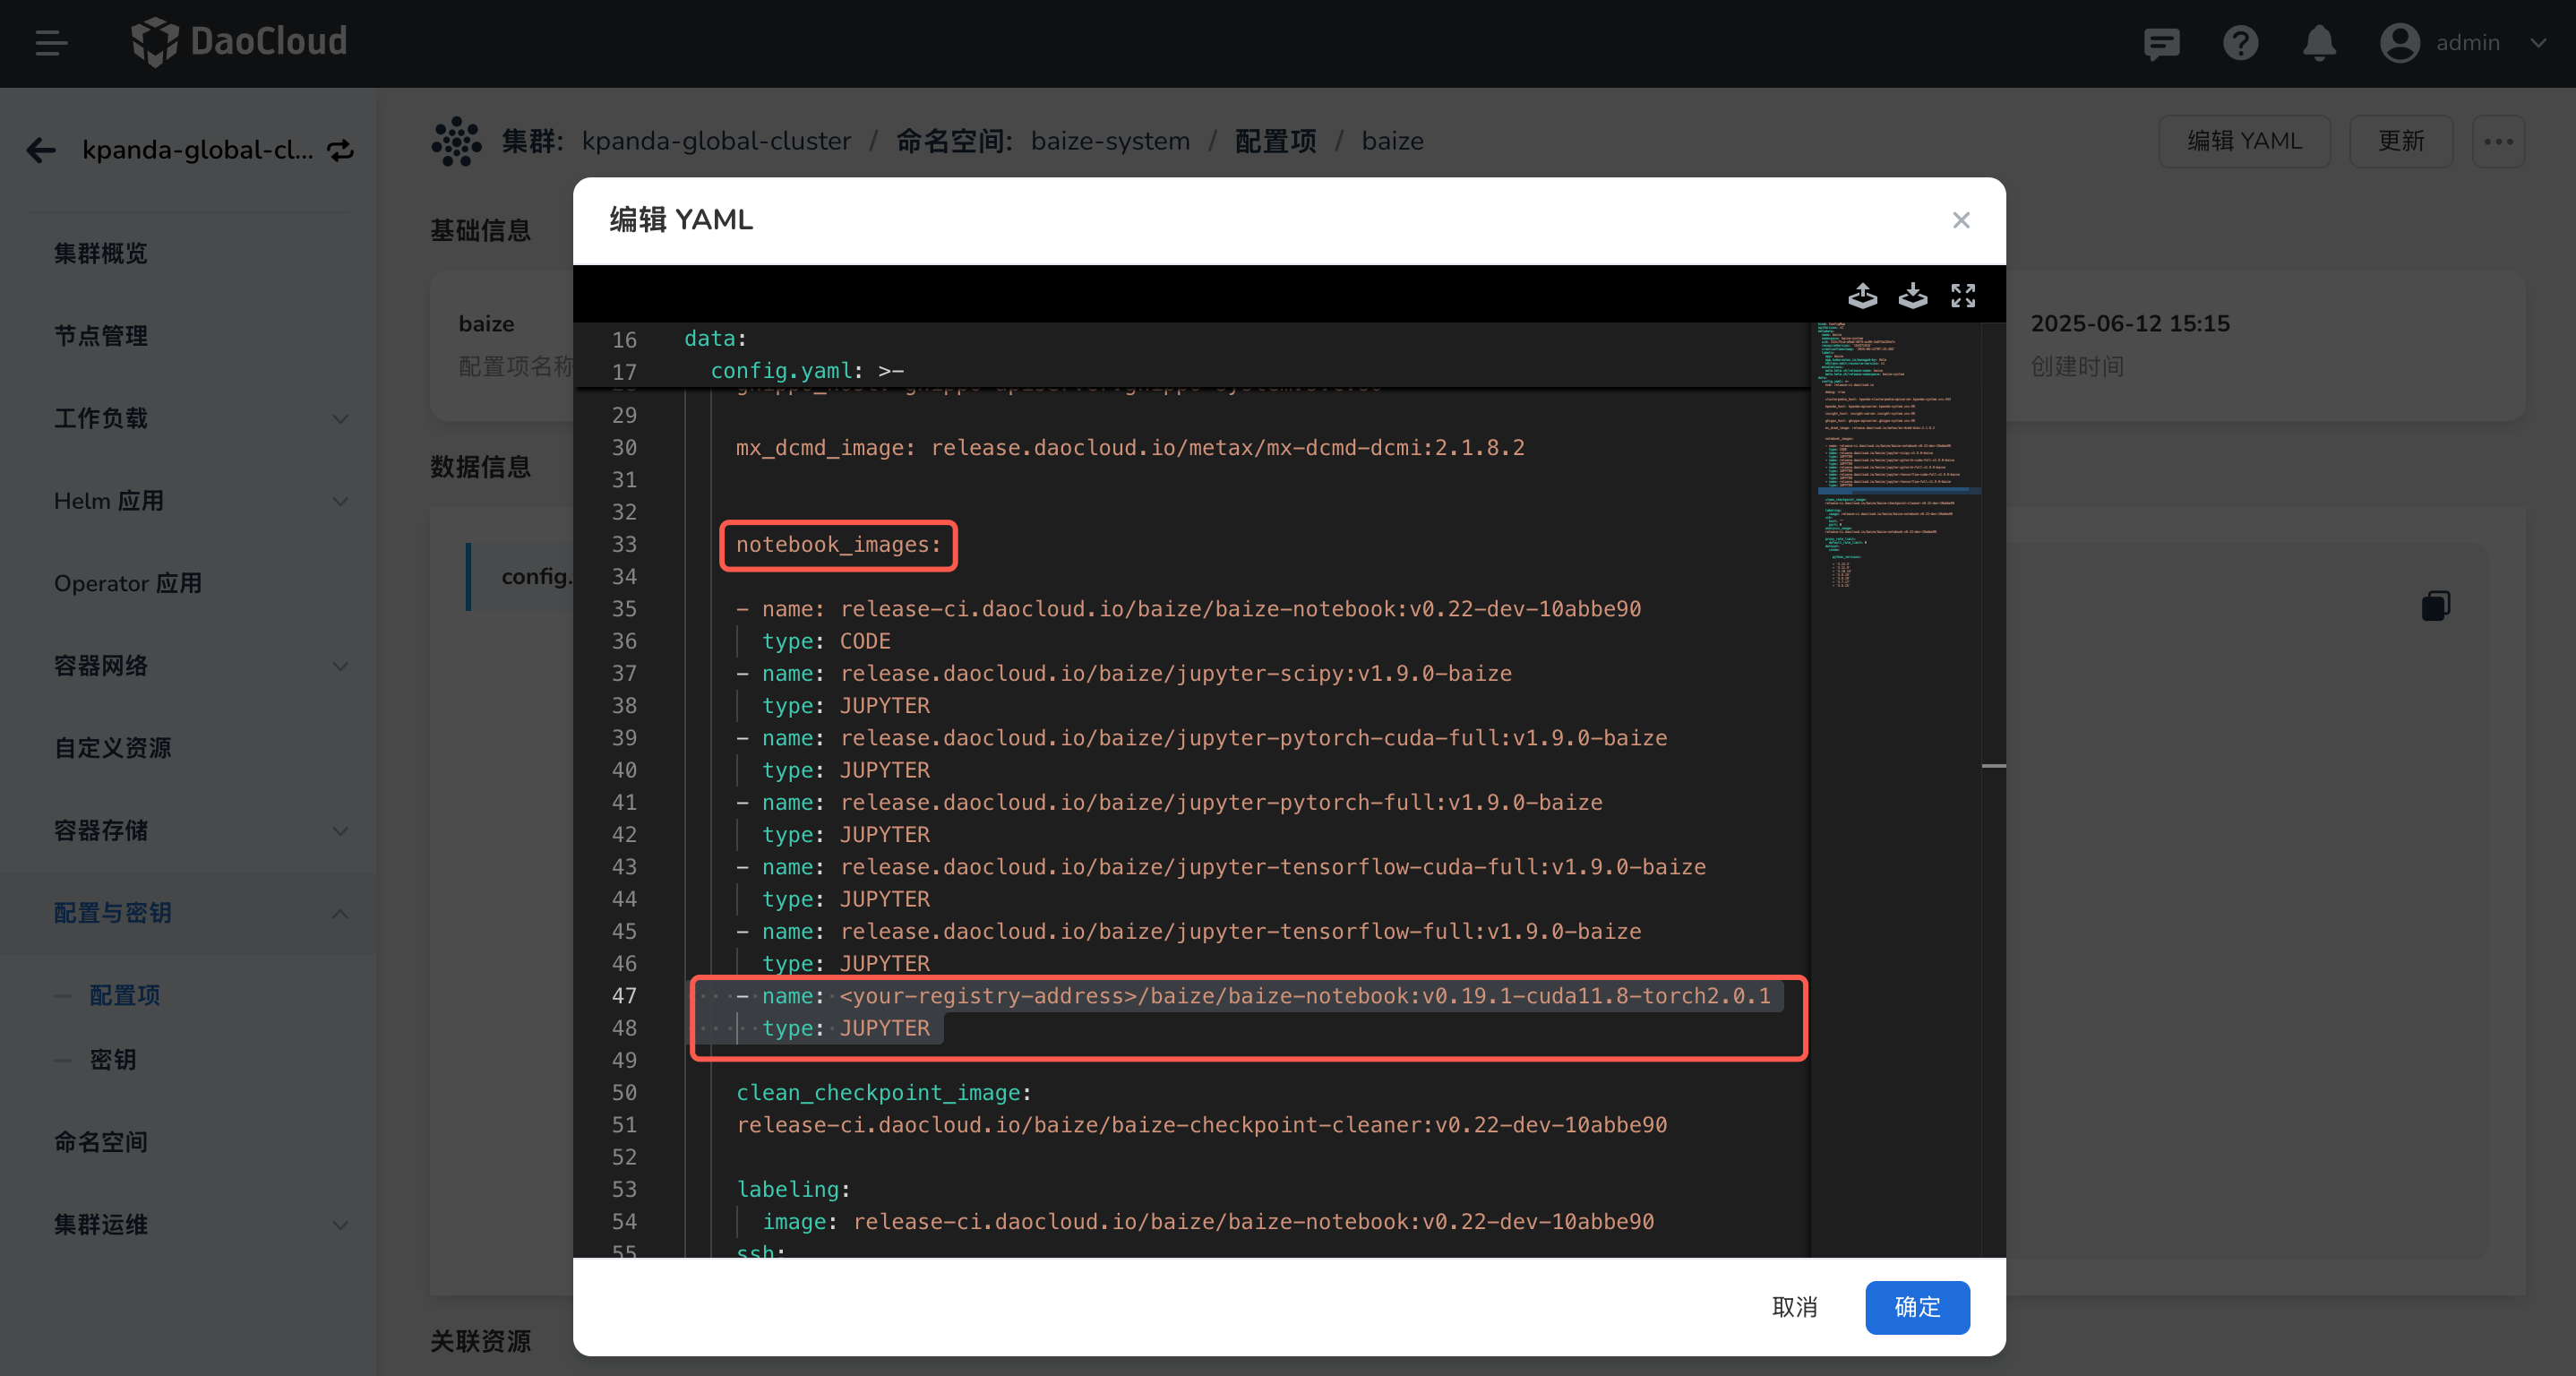Open the messages chat icon in header
Image resolution: width=2576 pixels, height=1376 pixels.
2161,43
